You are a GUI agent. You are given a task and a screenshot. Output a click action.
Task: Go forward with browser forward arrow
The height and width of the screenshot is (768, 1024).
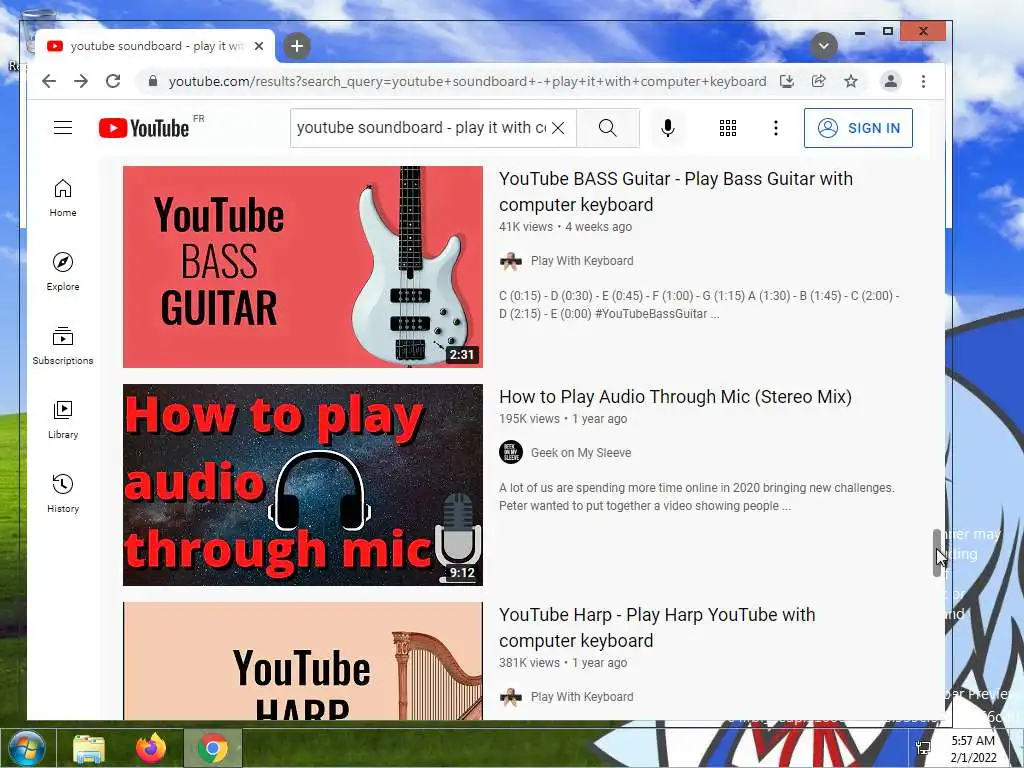click(x=81, y=81)
